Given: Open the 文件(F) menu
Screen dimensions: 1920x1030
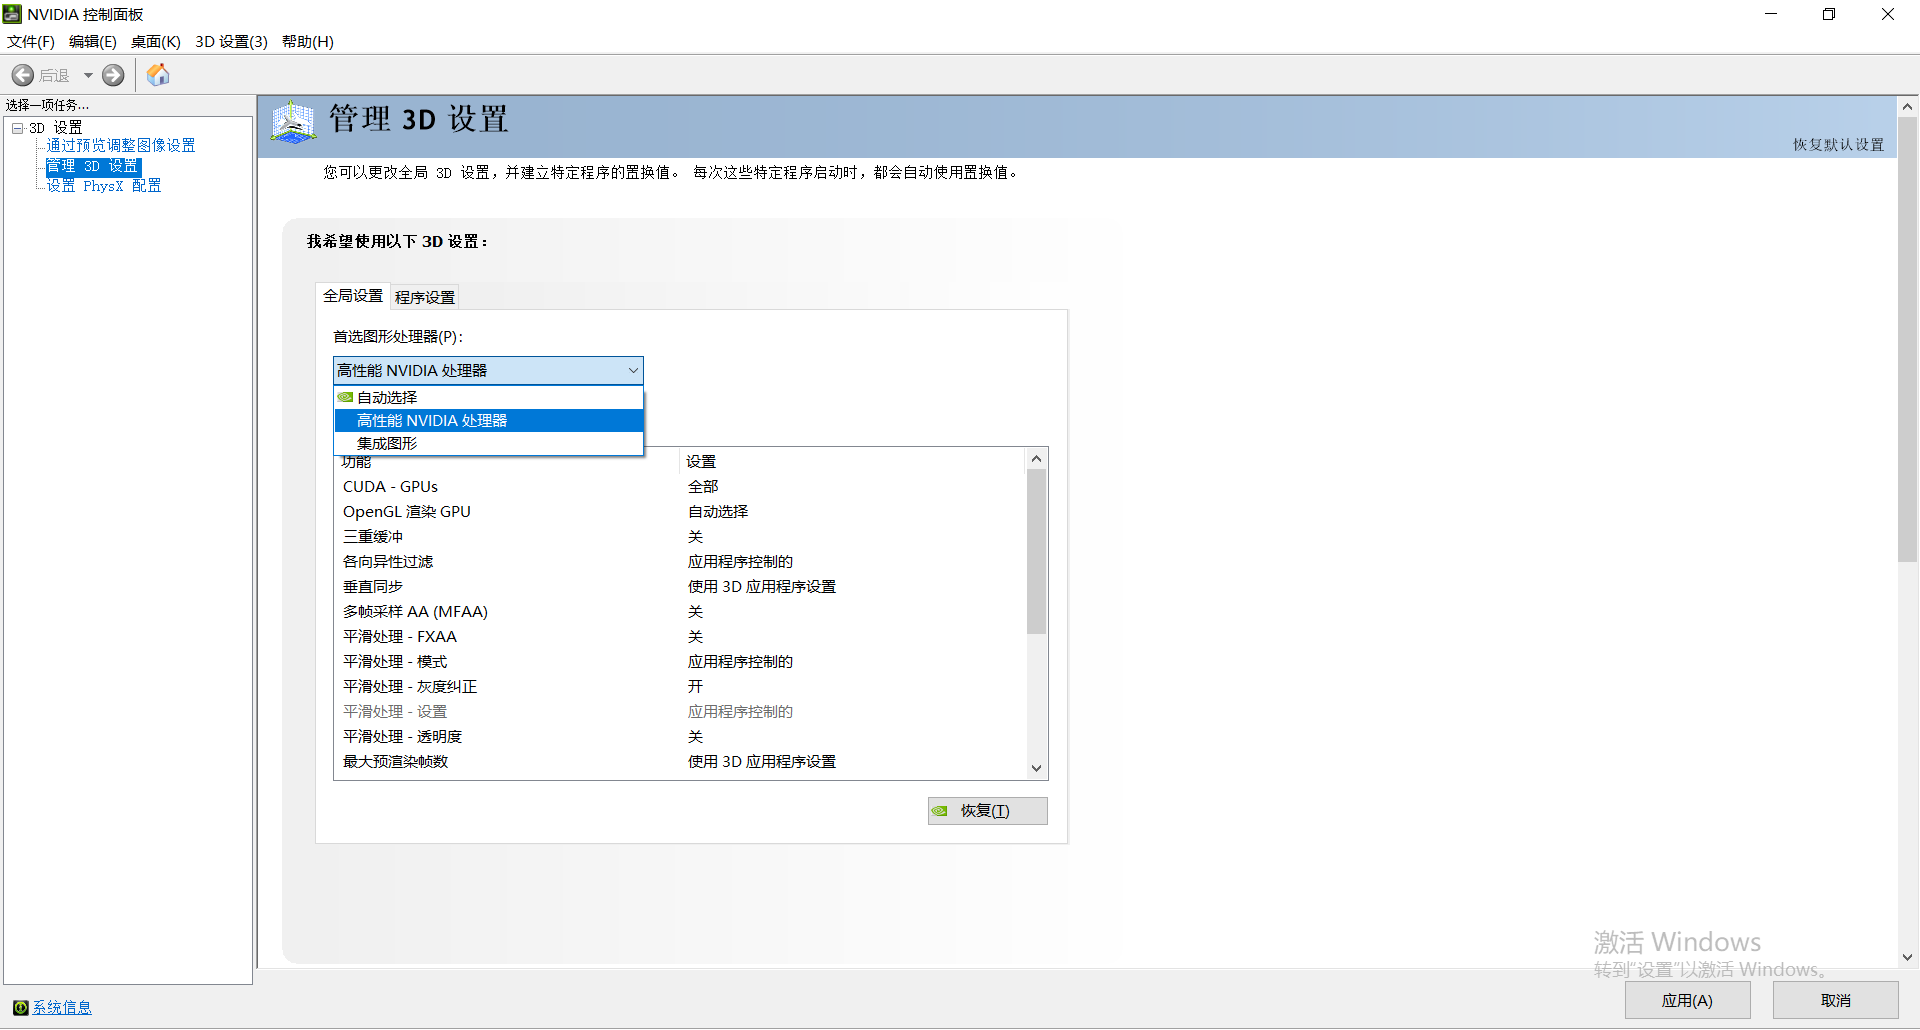Looking at the screenshot, I should pyautogui.click(x=31, y=41).
